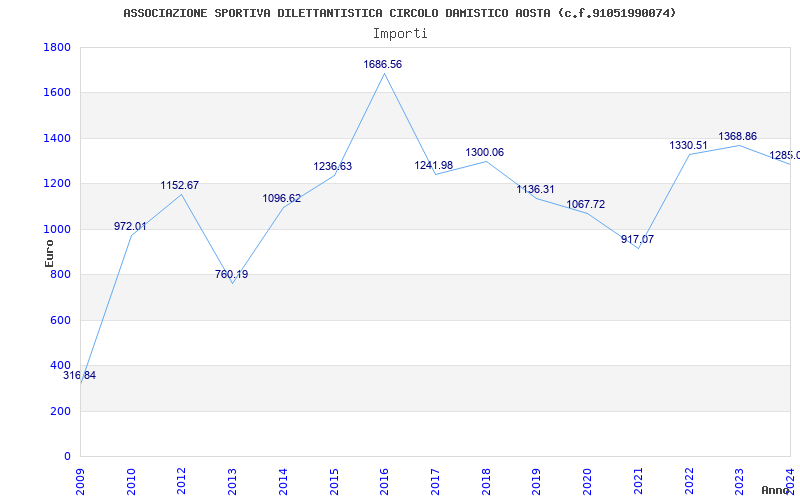Viewport: 800px width, 500px height.
Task: Select the 760.19 data label
Action: (x=232, y=274)
